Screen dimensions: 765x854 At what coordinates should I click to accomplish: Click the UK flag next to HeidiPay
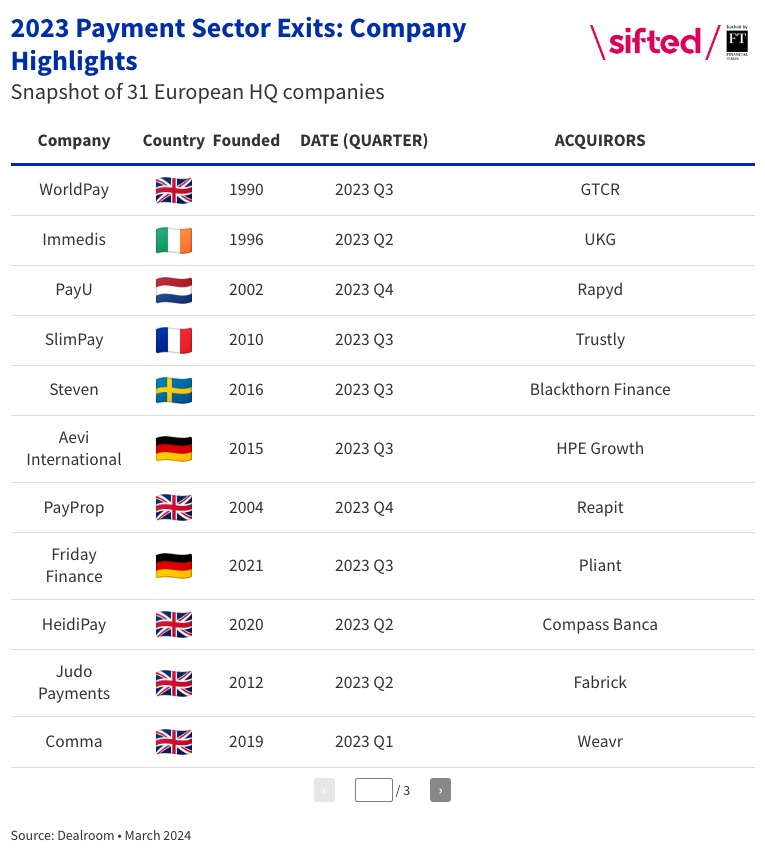[x=173, y=624]
